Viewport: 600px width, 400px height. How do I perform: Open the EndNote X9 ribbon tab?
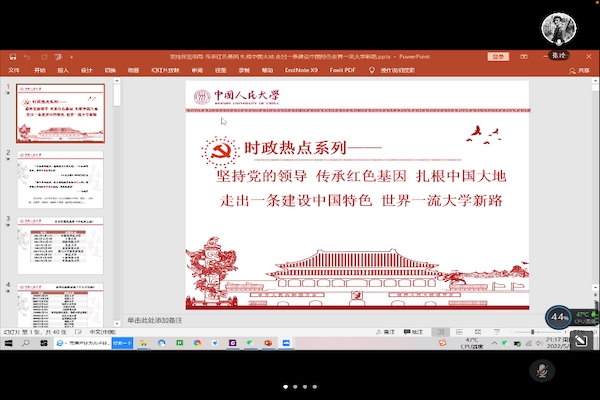(301, 70)
